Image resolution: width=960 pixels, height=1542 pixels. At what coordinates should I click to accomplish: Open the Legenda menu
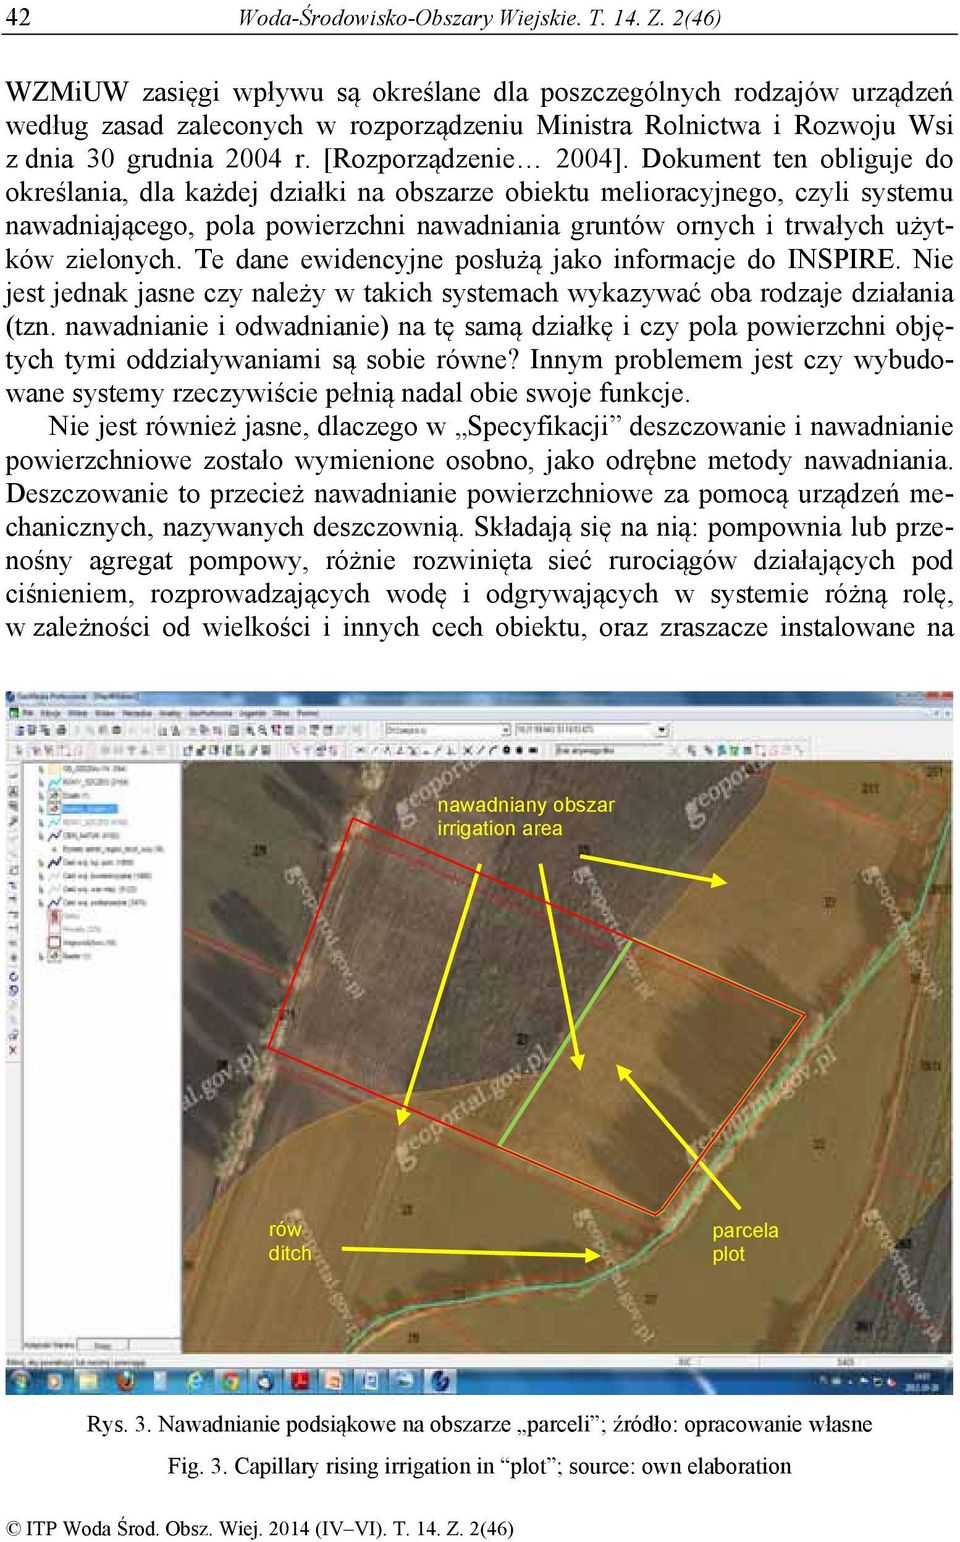(255, 713)
